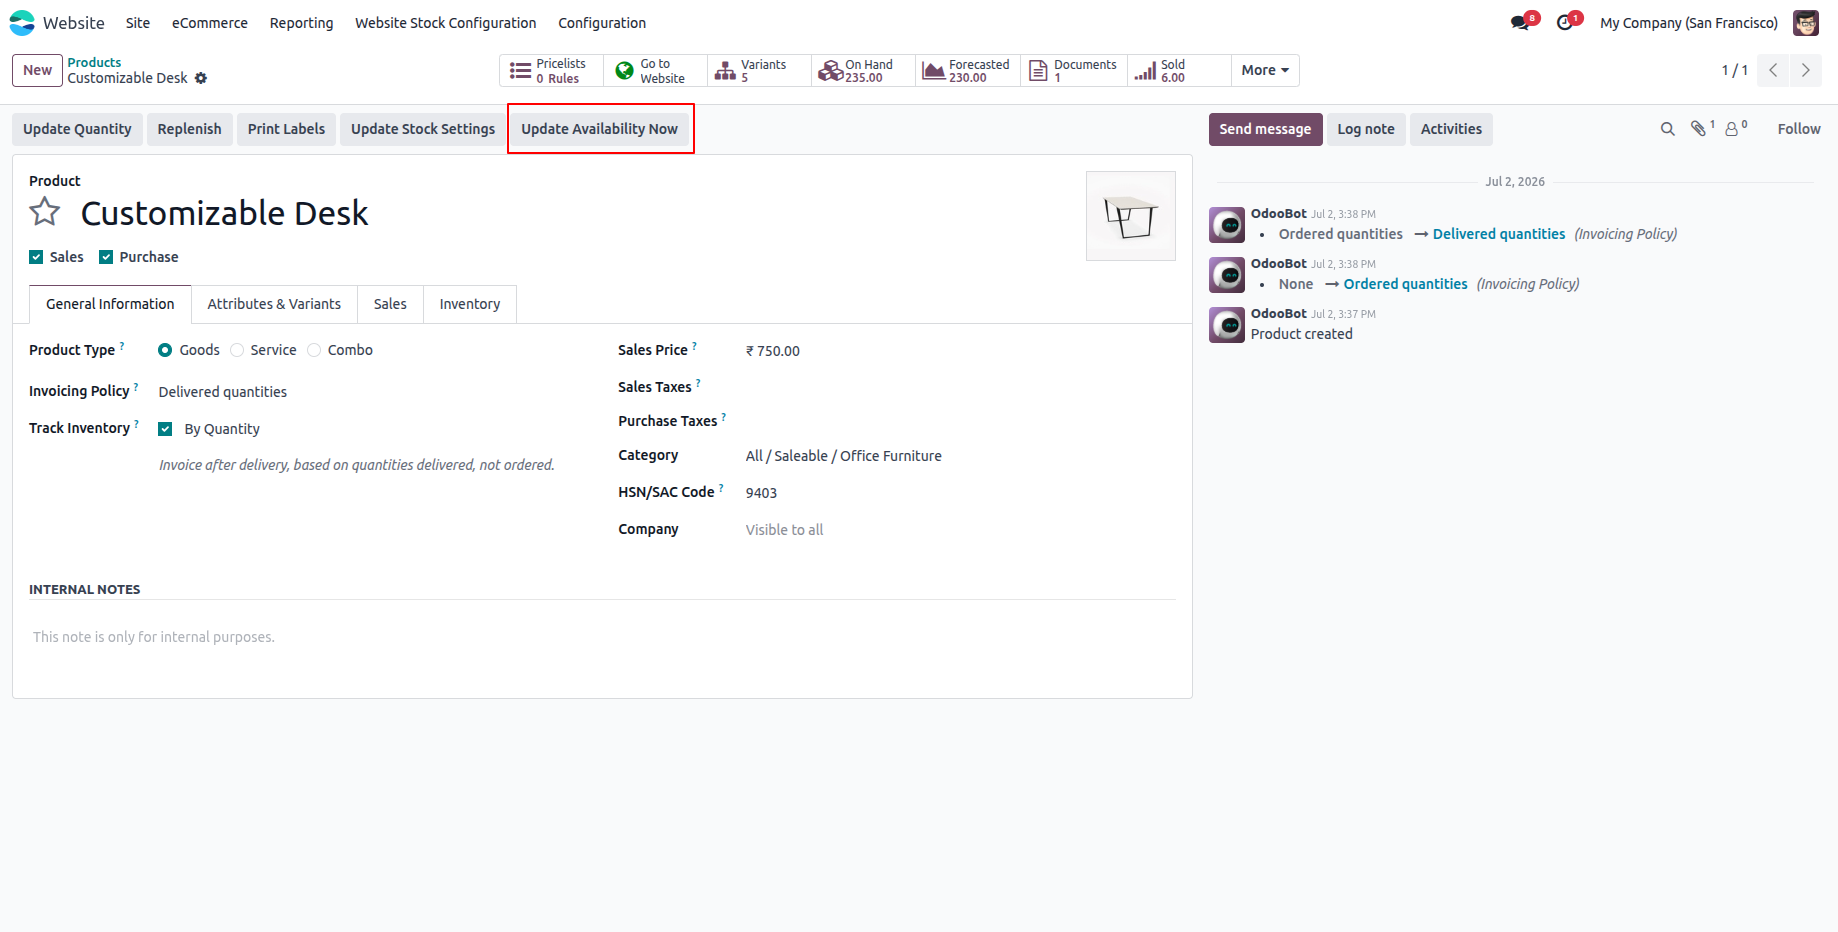Go back to Products breadcrumb
Image resolution: width=1838 pixels, height=932 pixels.
pyautogui.click(x=94, y=62)
